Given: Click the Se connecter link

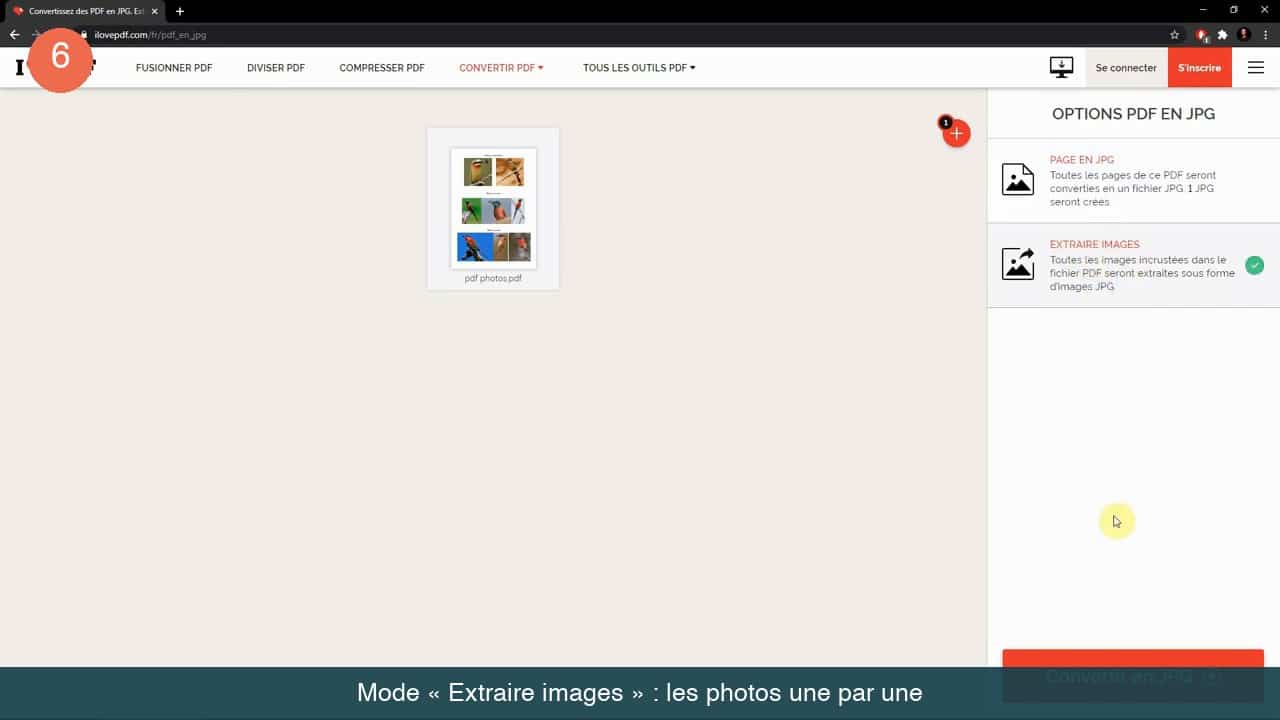Looking at the screenshot, I should 1126,68.
